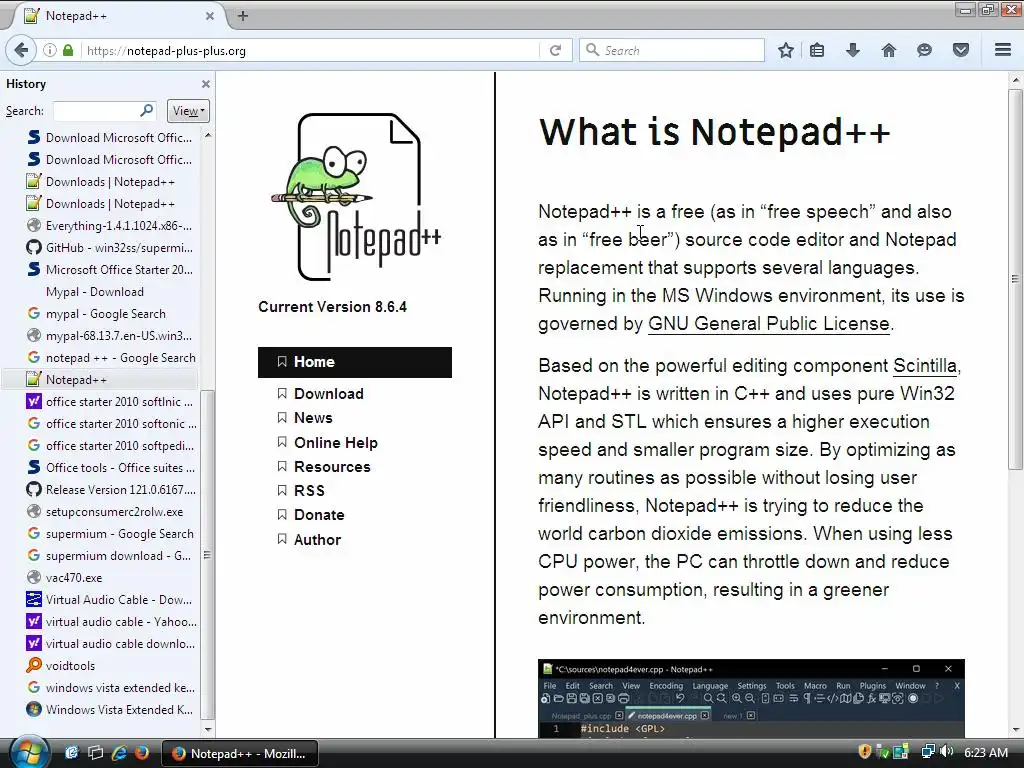Click the magnifier in the History search box
The height and width of the screenshot is (768, 1024).
coord(147,110)
